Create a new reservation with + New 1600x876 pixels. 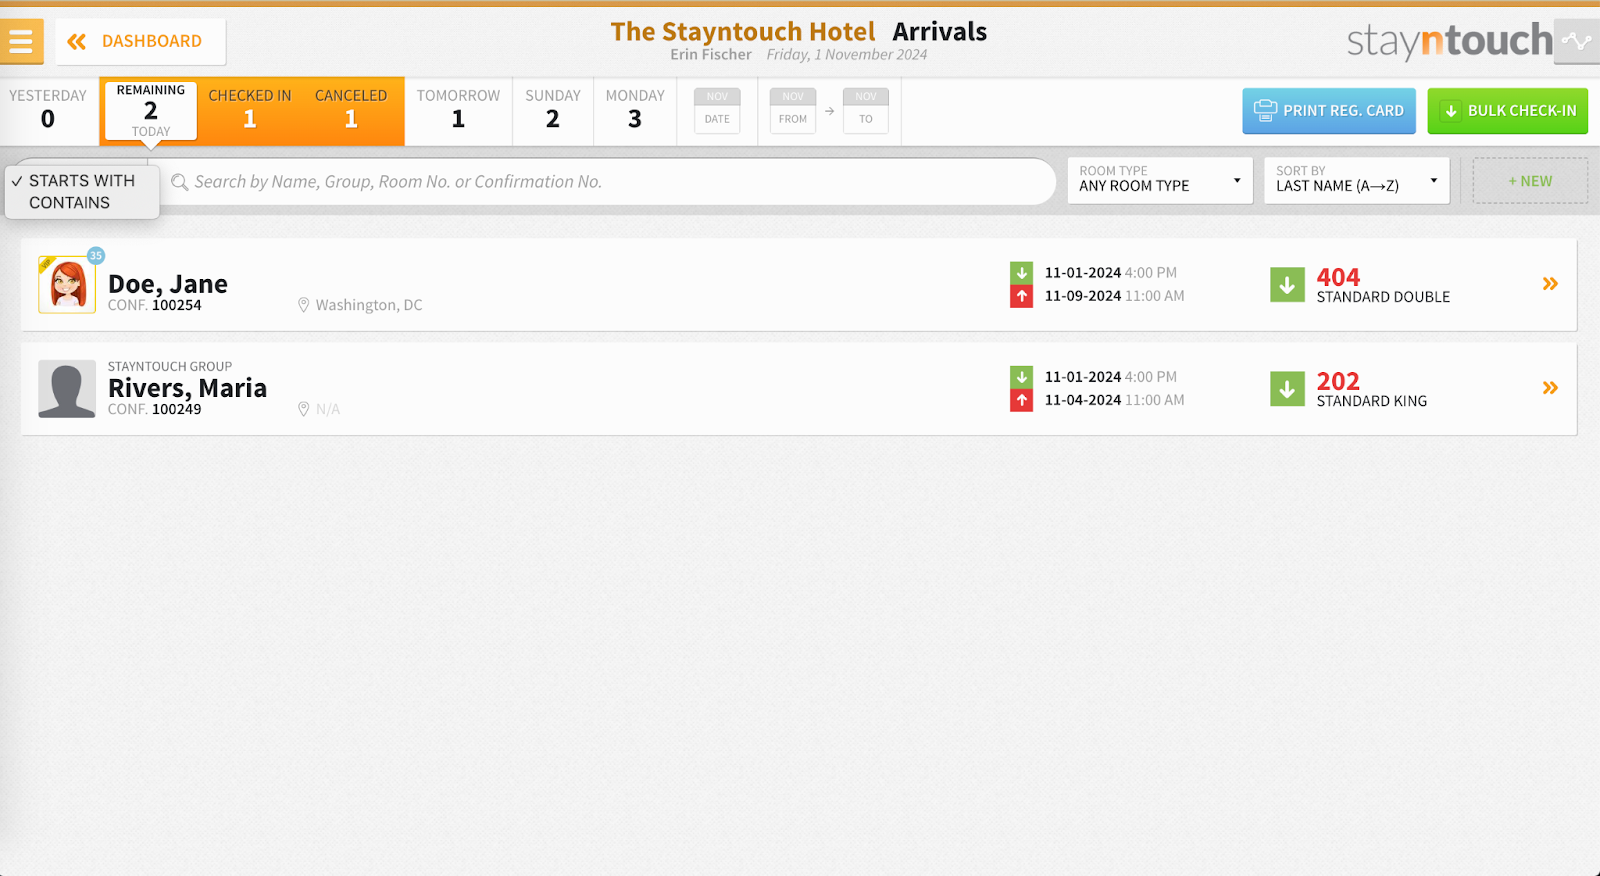pyautogui.click(x=1530, y=181)
